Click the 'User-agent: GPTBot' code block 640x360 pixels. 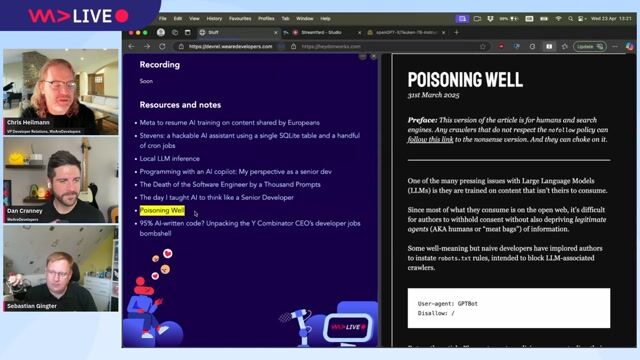click(509, 308)
